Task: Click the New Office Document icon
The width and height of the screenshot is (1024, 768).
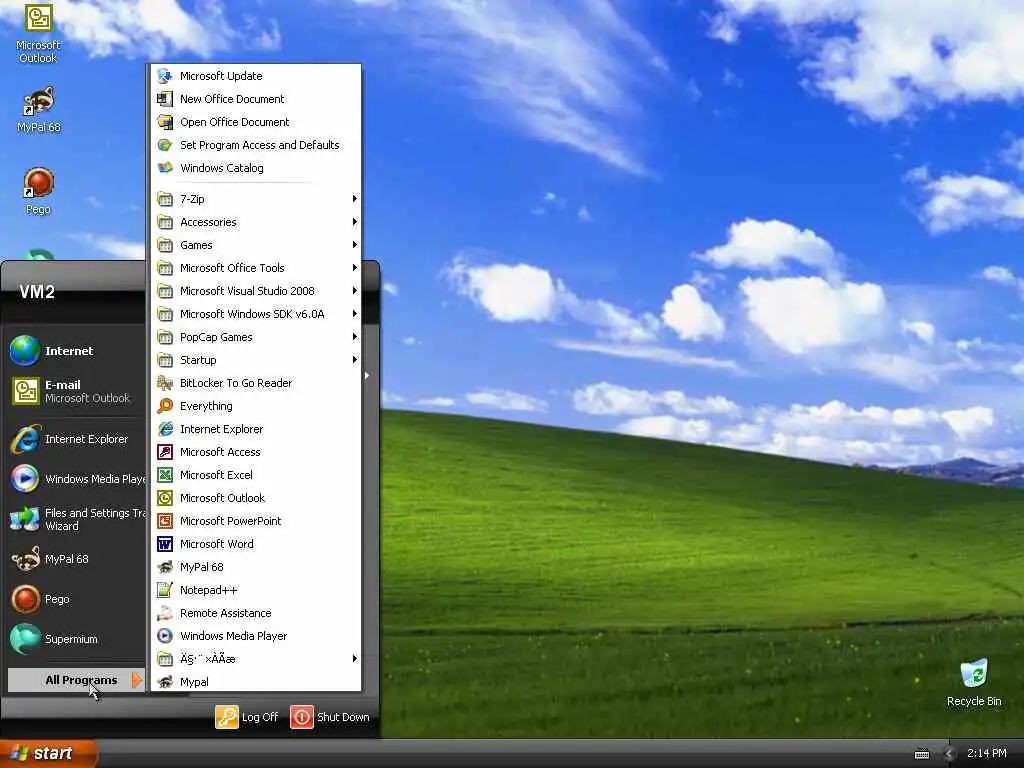Action: (165, 99)
